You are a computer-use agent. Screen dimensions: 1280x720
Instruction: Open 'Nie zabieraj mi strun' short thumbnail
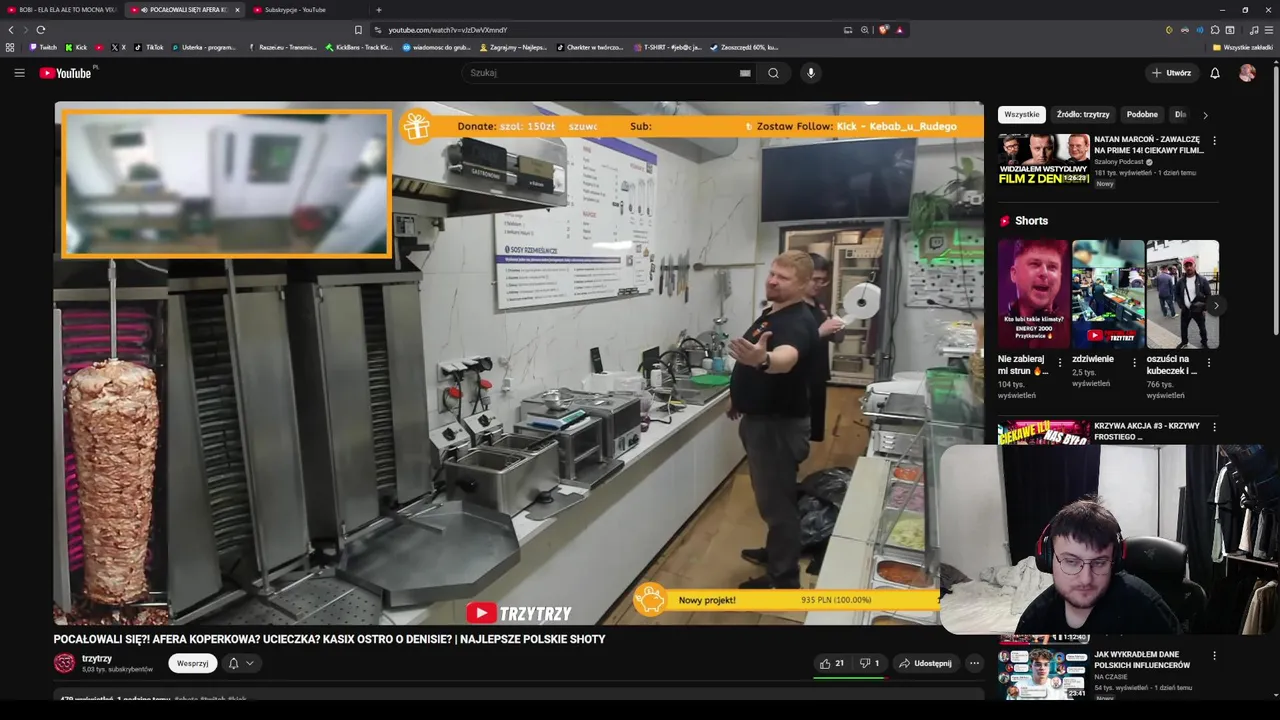point(1034,293)
